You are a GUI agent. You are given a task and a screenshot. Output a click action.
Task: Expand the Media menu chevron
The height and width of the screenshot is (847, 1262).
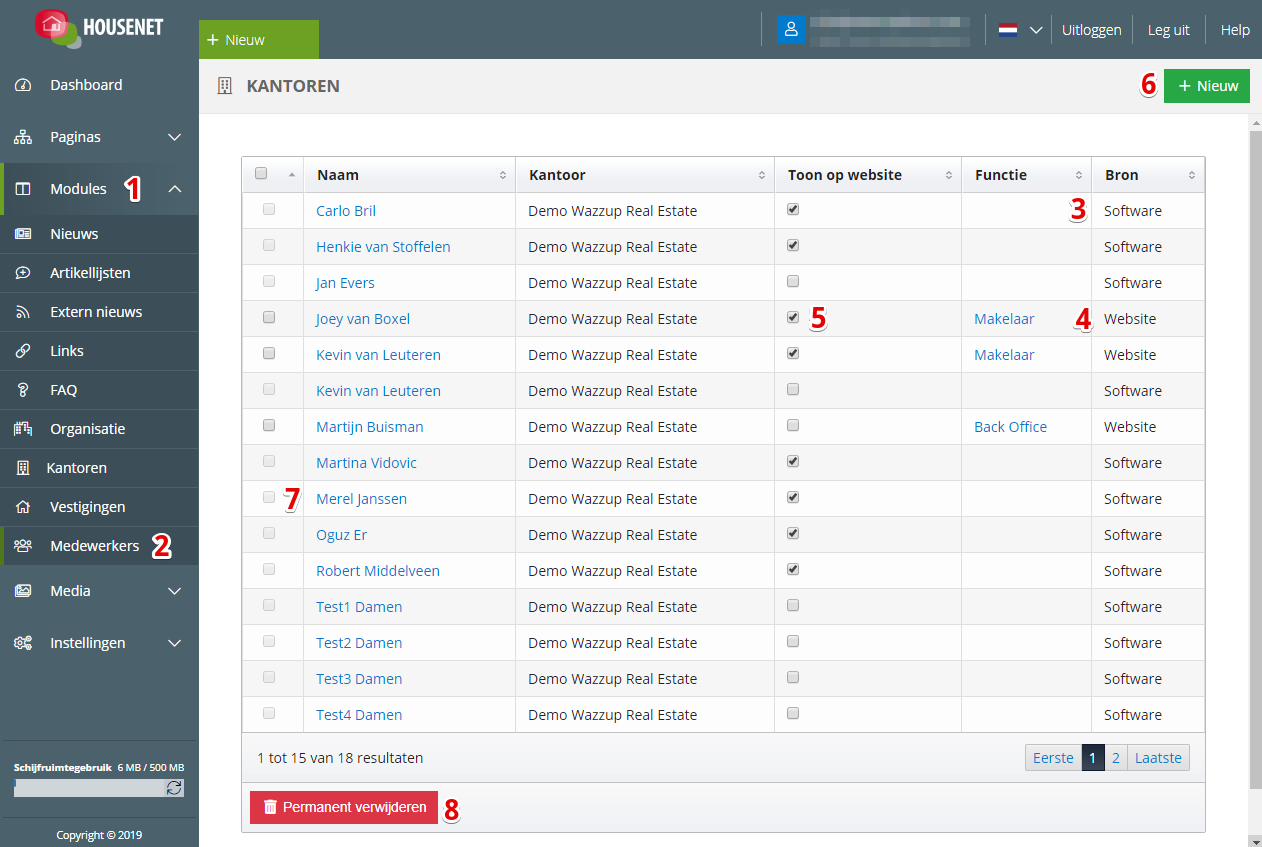click(175, 591)
